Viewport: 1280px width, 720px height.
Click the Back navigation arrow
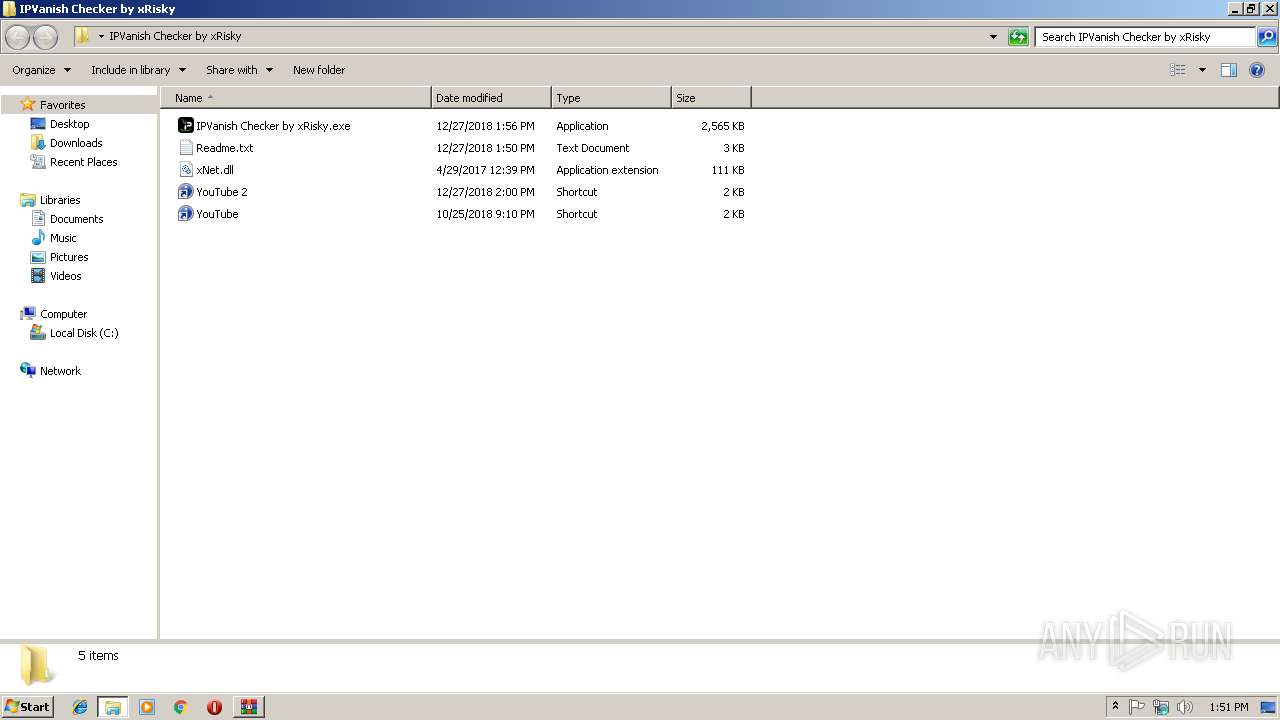click(x=18, y=37)
